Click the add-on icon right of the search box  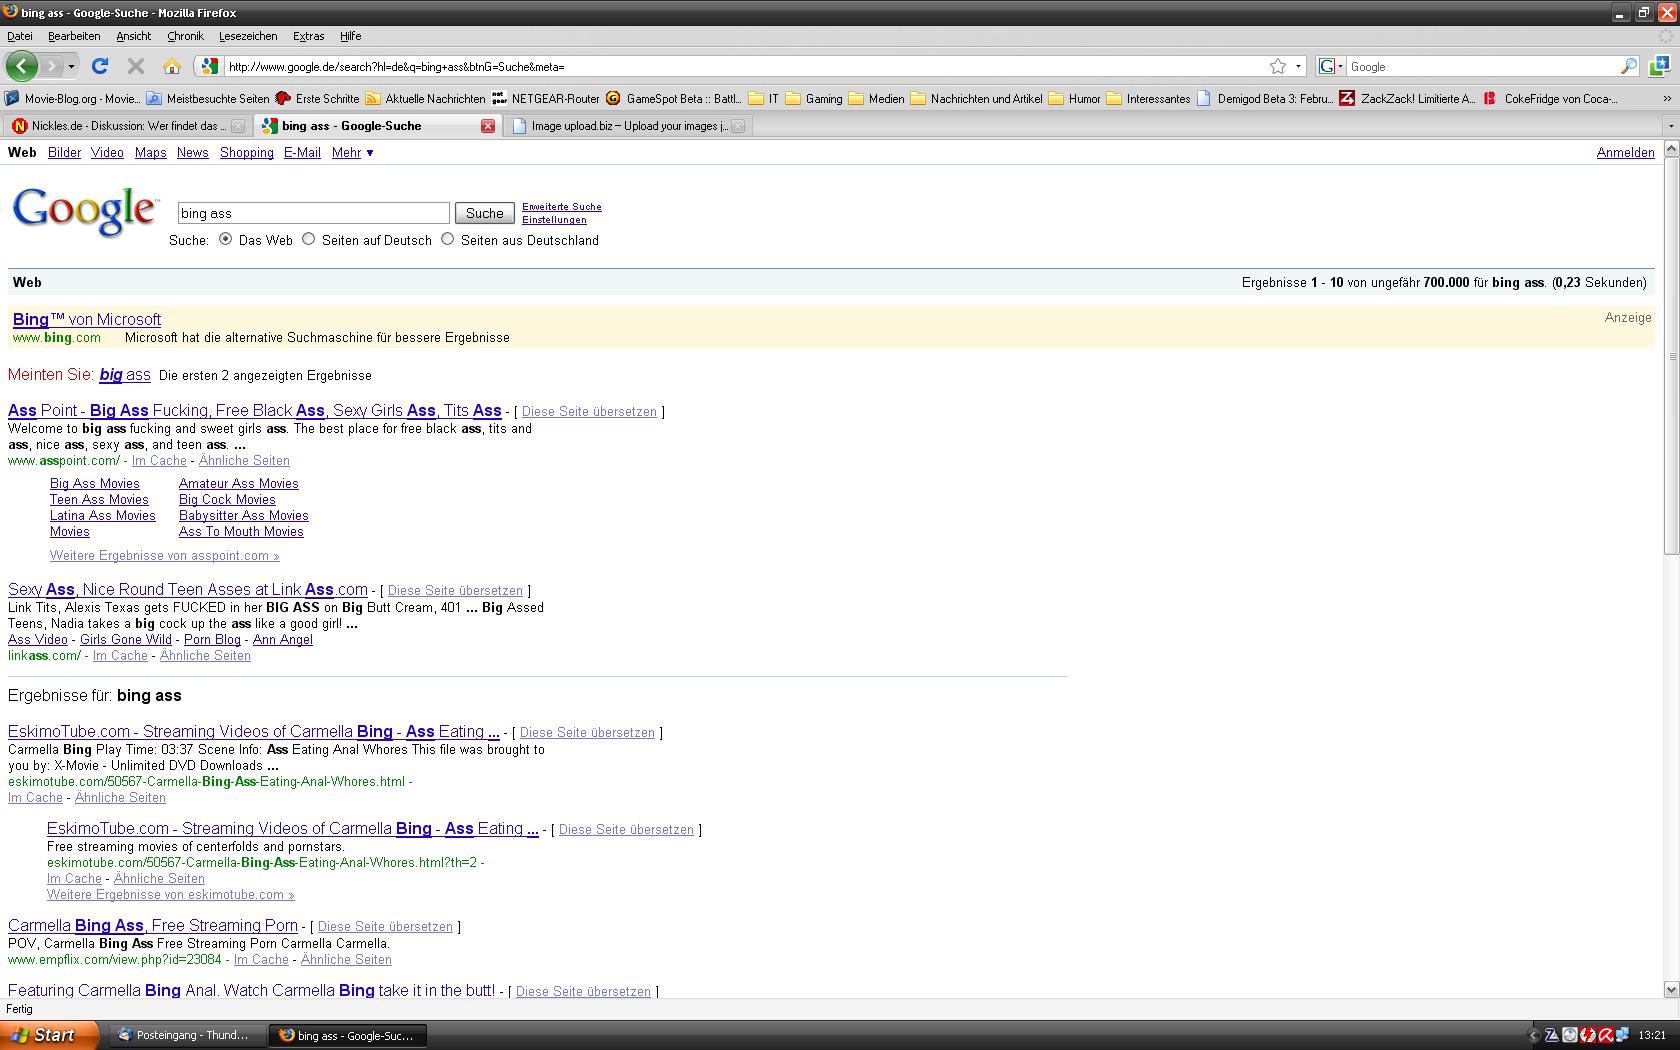[x=1659, y=66]
